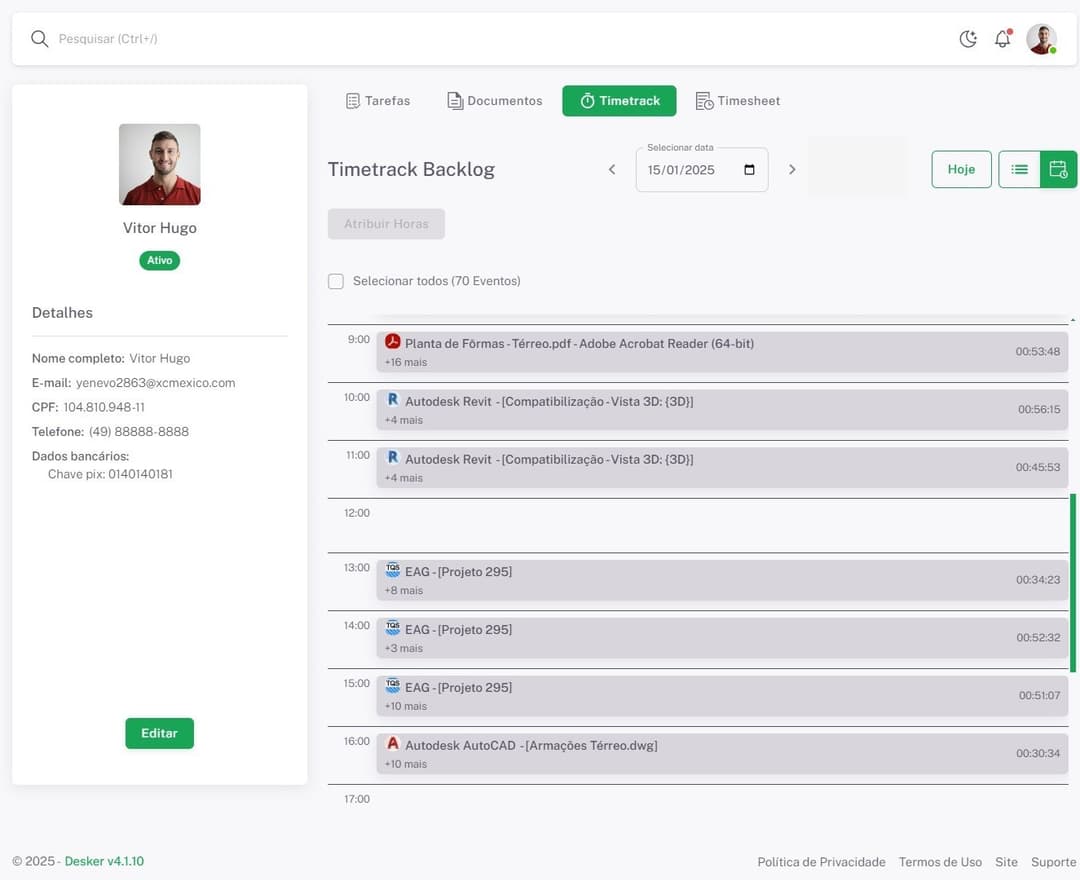This screenshot has height=880, width=1080.
Task: Click the Documentos tab icon
Action: point(455,101)
